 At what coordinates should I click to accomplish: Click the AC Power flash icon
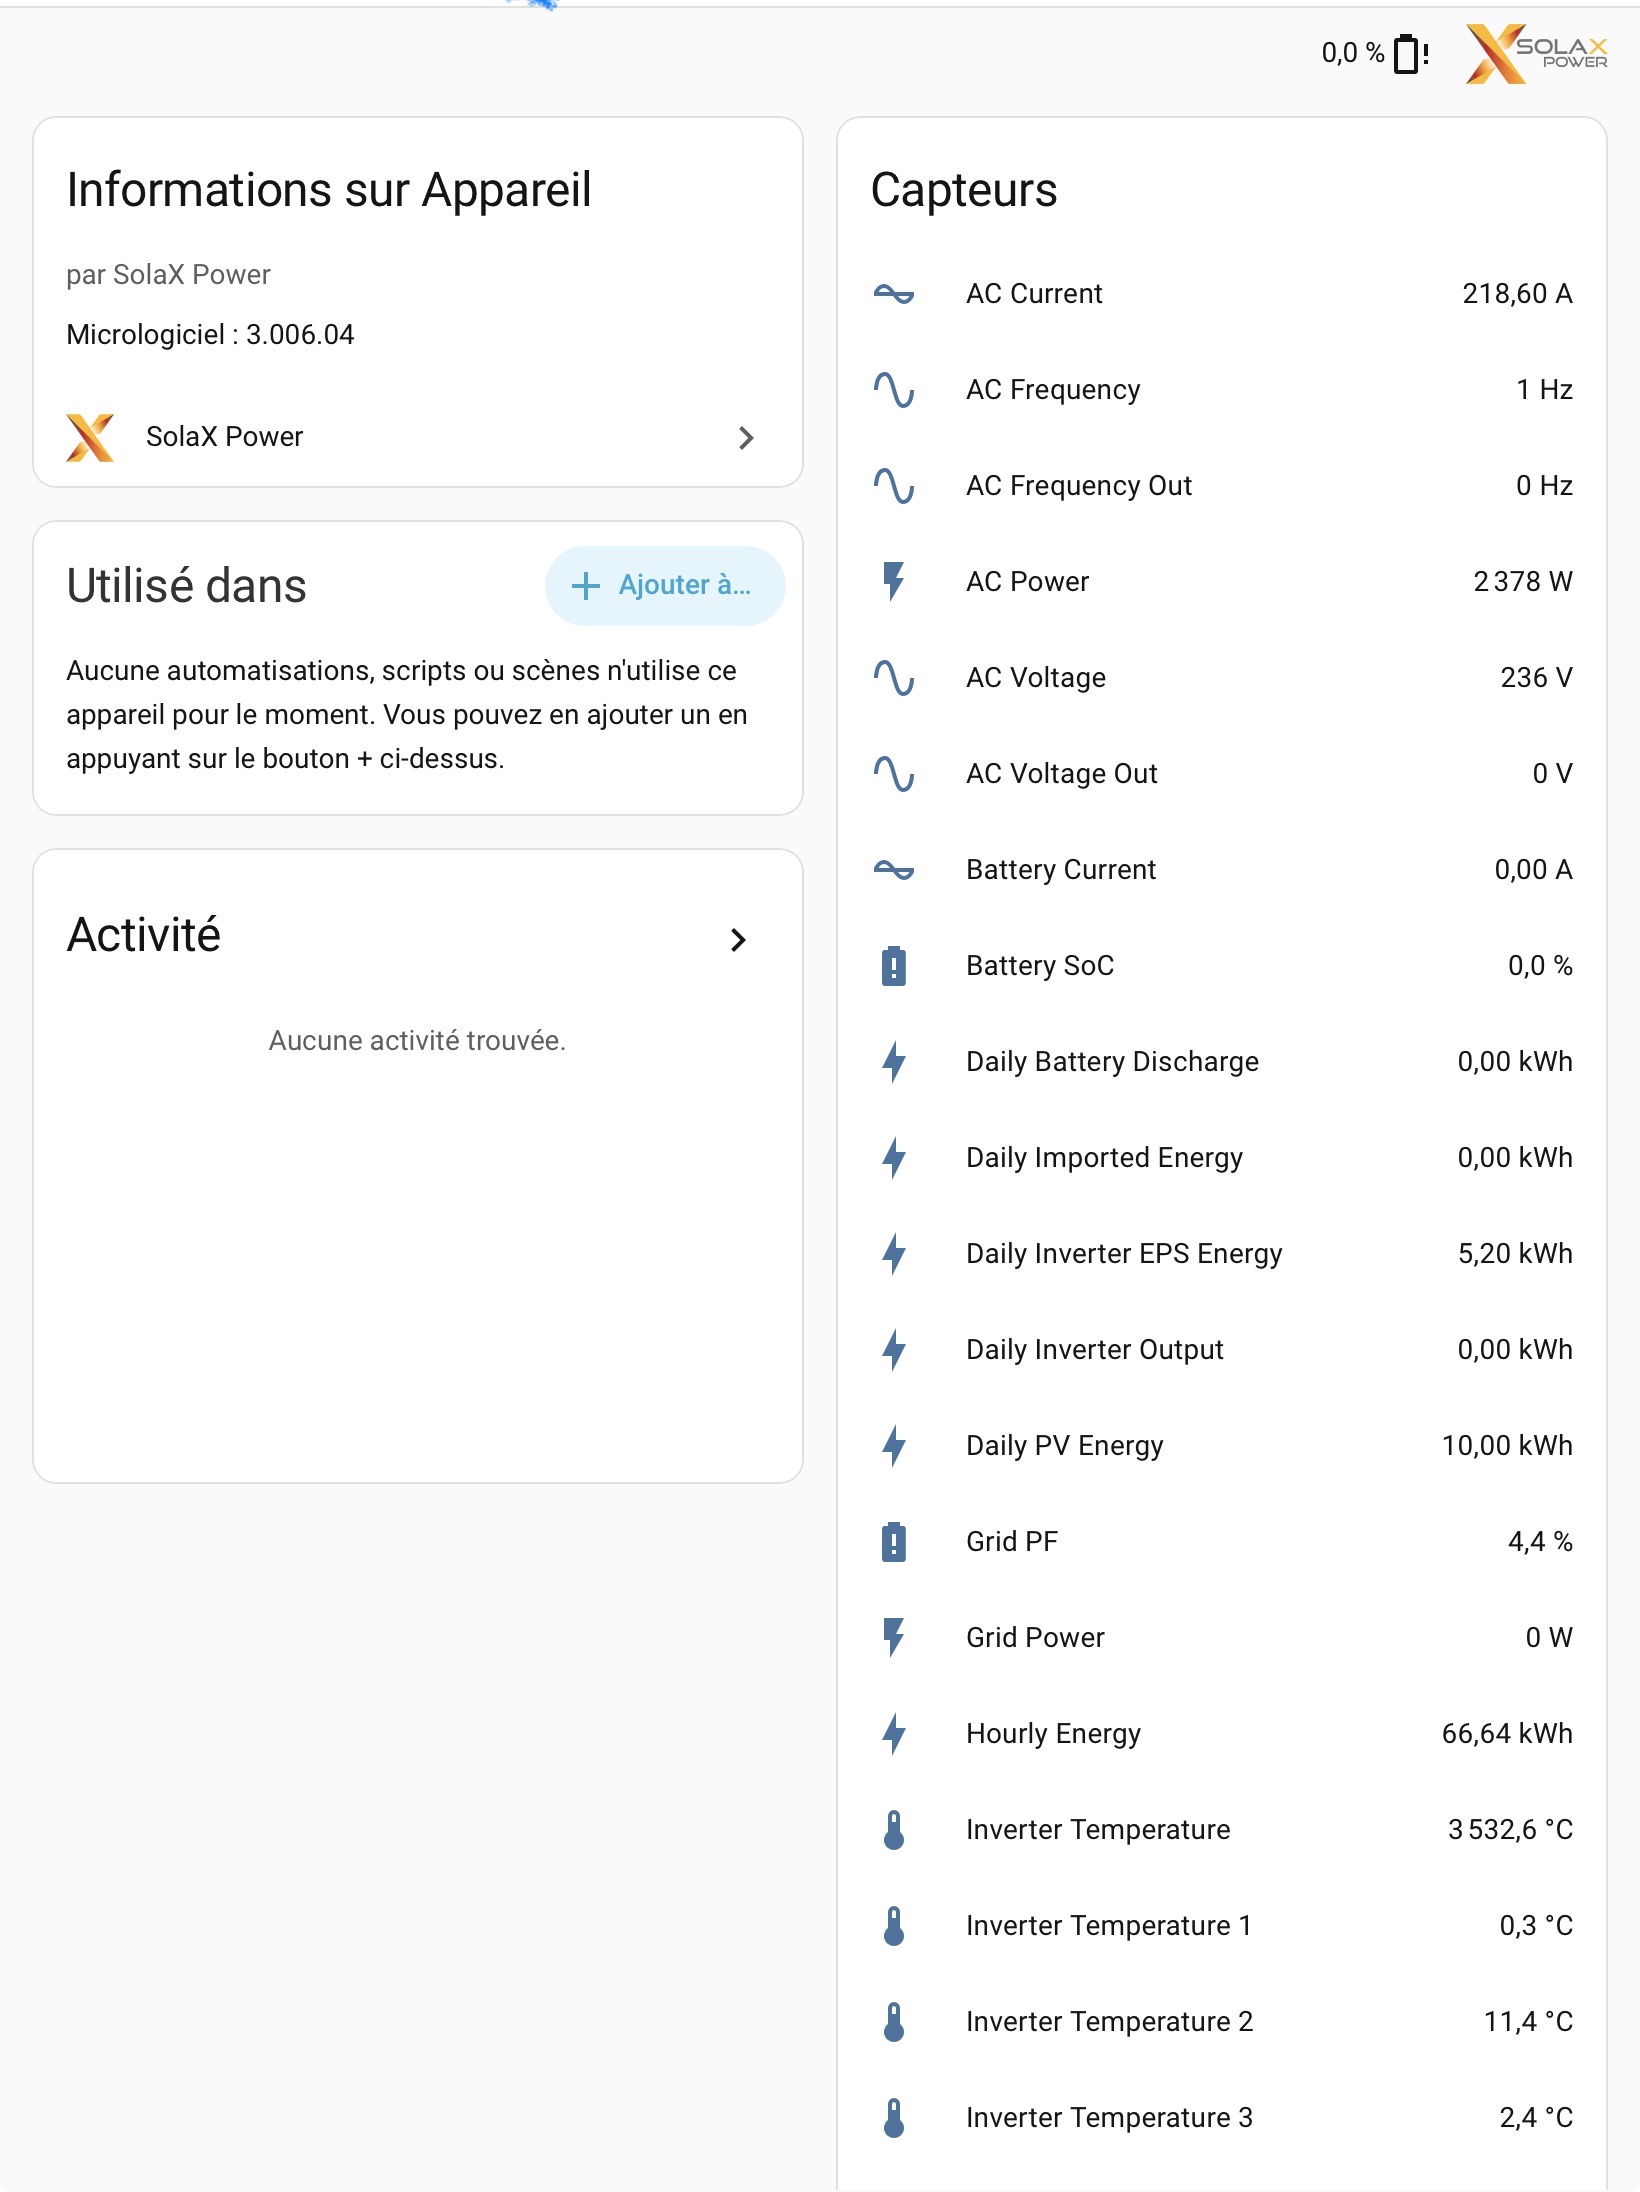(x=894, y=582)
